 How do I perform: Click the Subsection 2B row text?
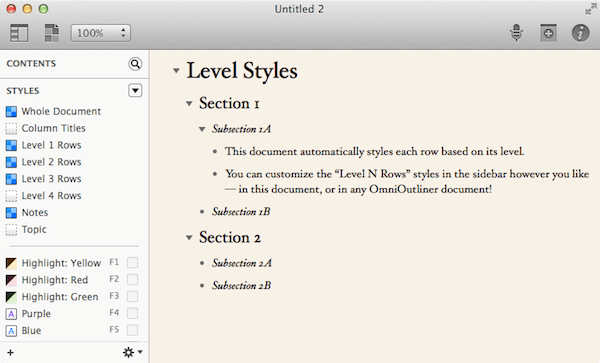point(241,285)
